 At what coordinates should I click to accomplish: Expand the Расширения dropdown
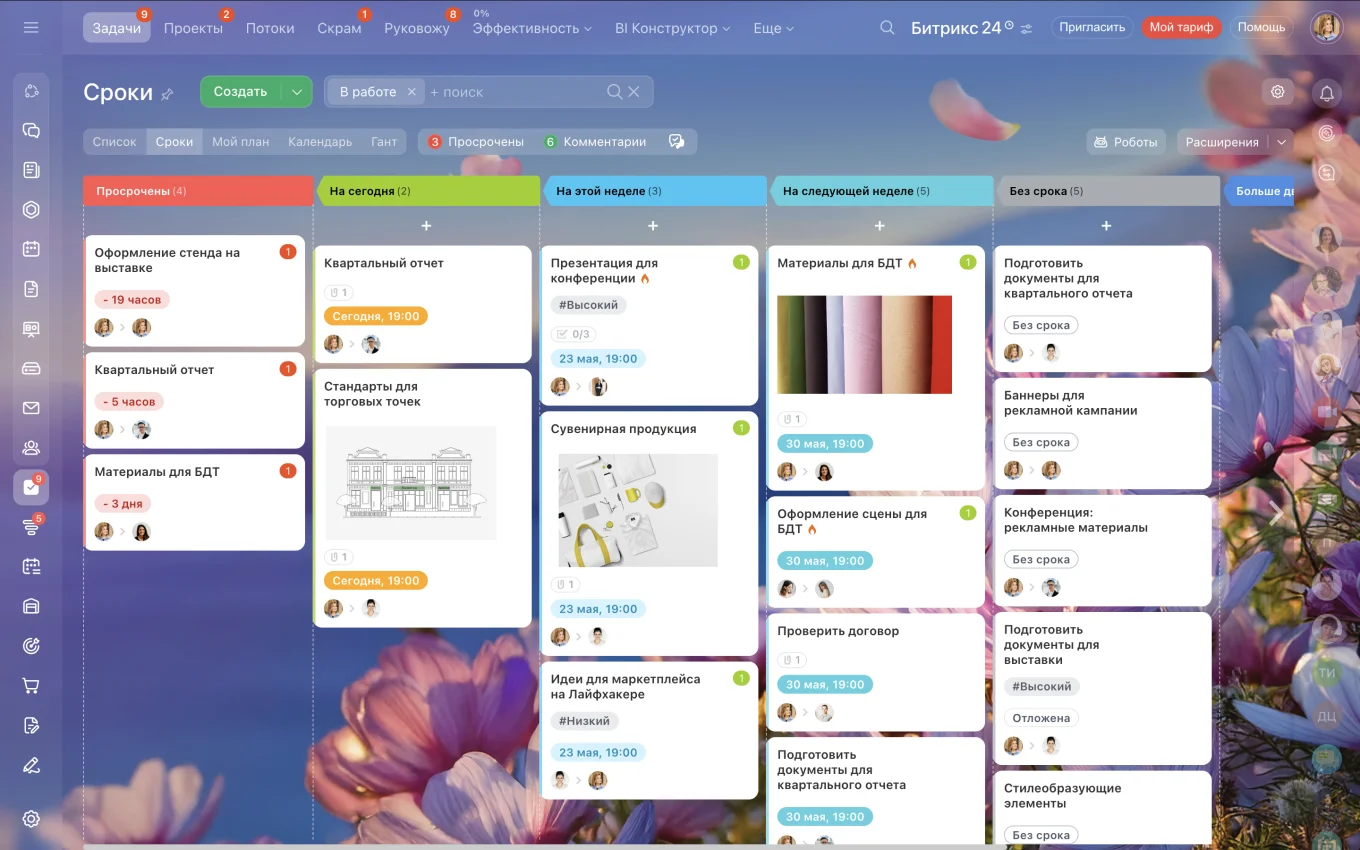point(1235,142)
